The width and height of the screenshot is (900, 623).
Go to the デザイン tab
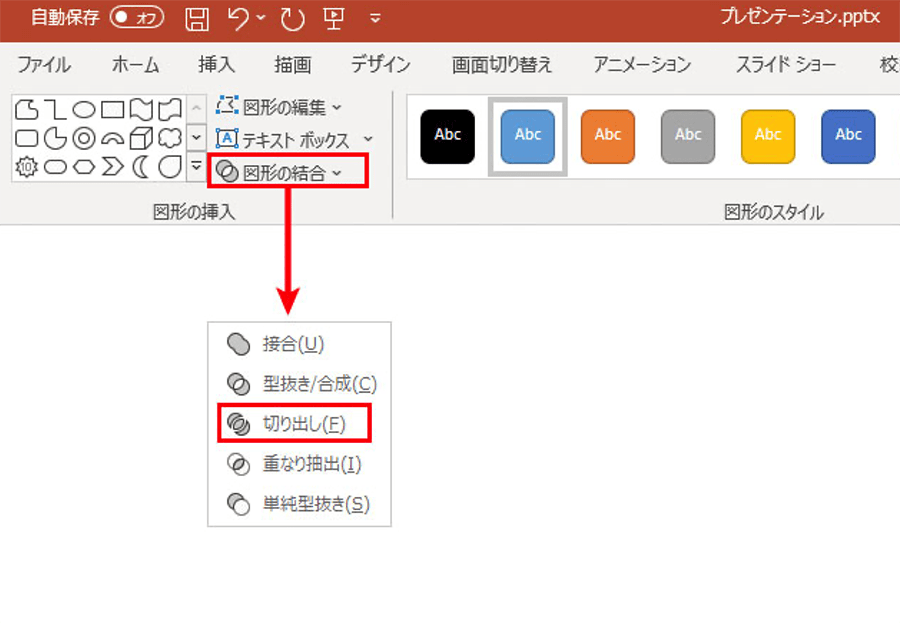click(381, 64)
